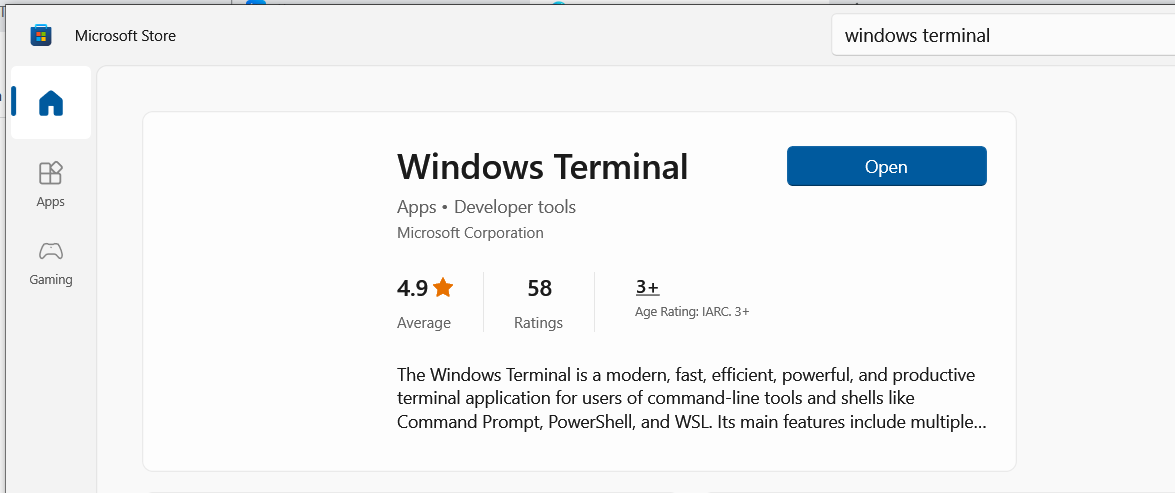
Task: Click the "Microsoft Store" title text
Action: coord(125,36)
